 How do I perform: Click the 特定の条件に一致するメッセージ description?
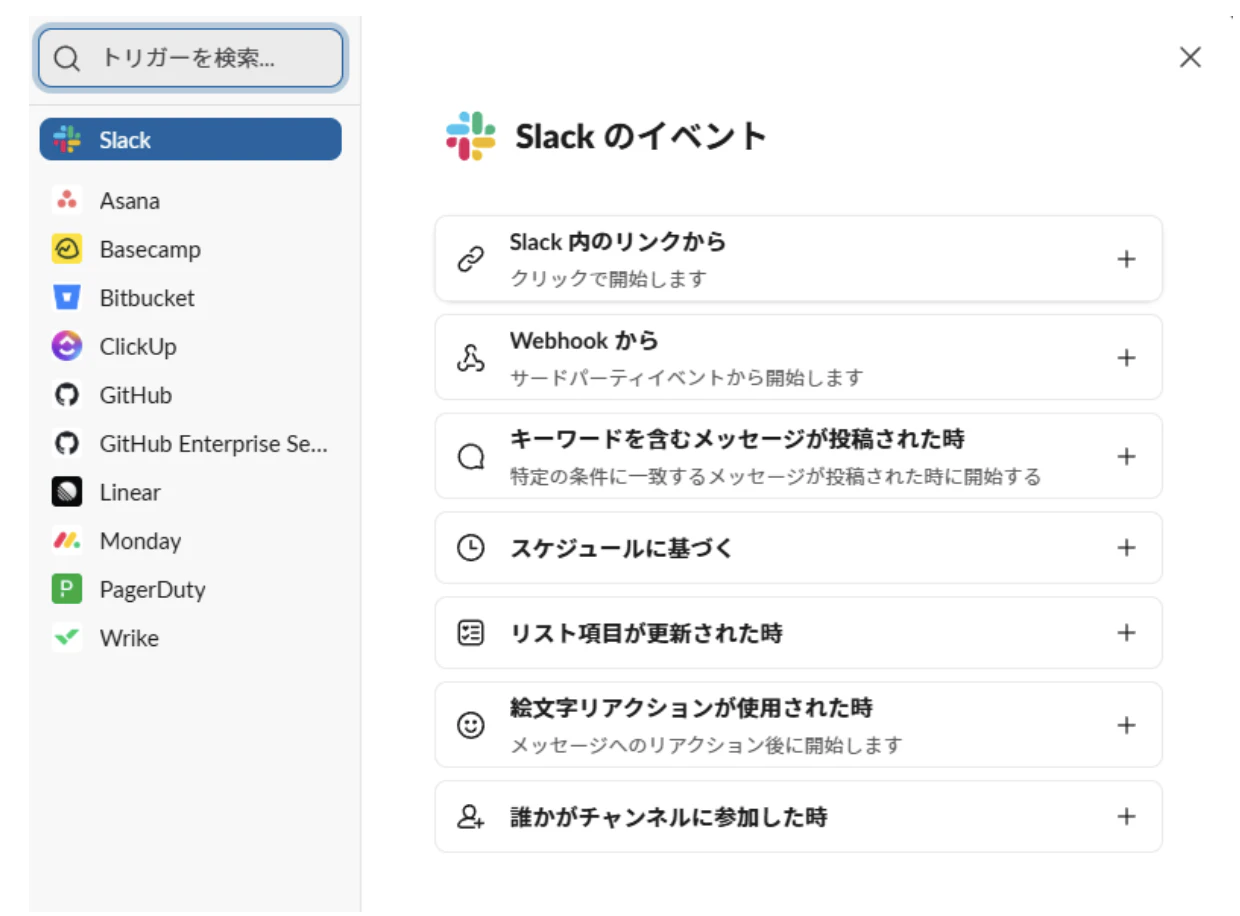[x=775, y=477]
